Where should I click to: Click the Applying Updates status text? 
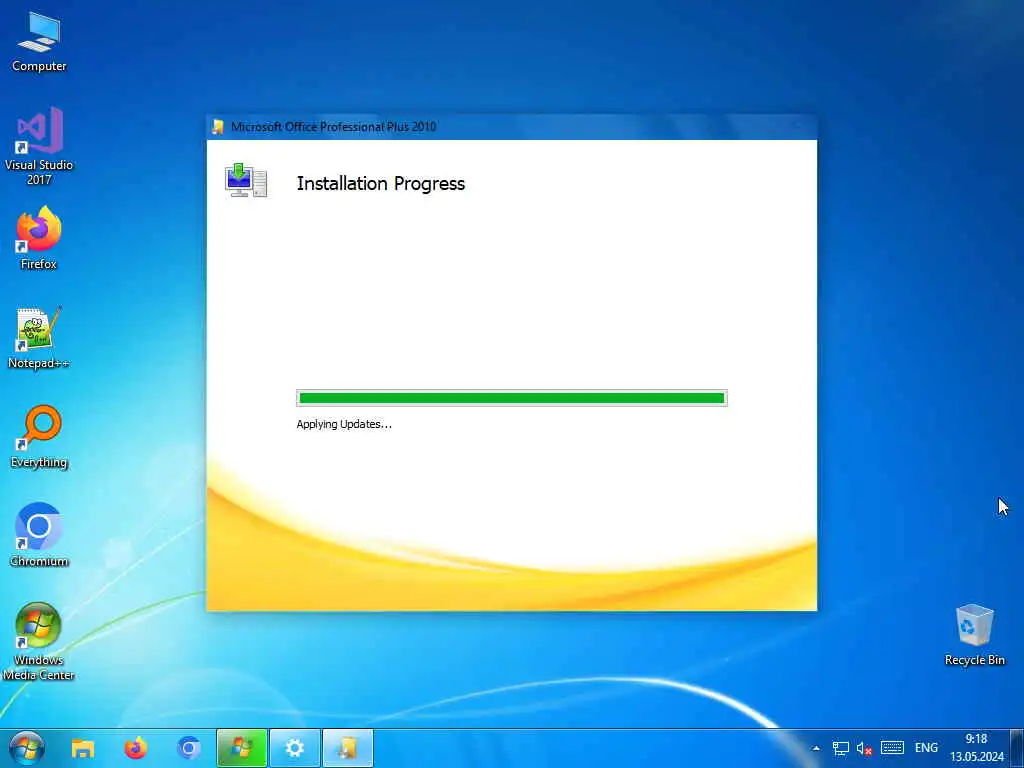pos(344,424)
